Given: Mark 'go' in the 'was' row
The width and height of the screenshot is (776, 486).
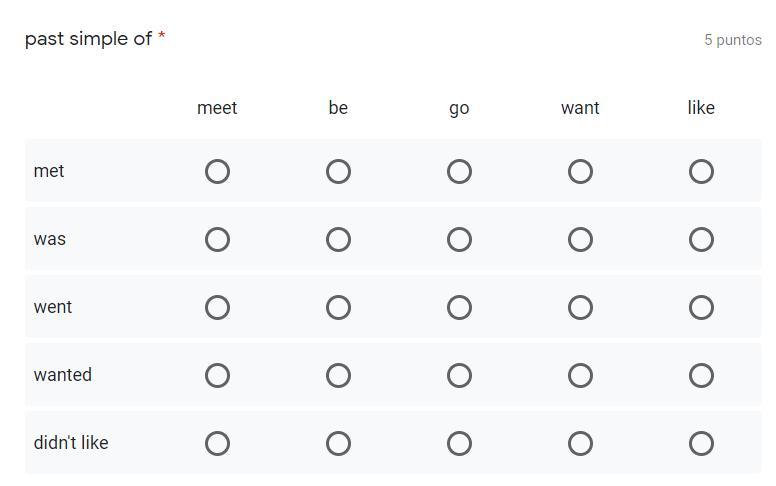Looking at the screenshot, I should (x=459, y=240).
